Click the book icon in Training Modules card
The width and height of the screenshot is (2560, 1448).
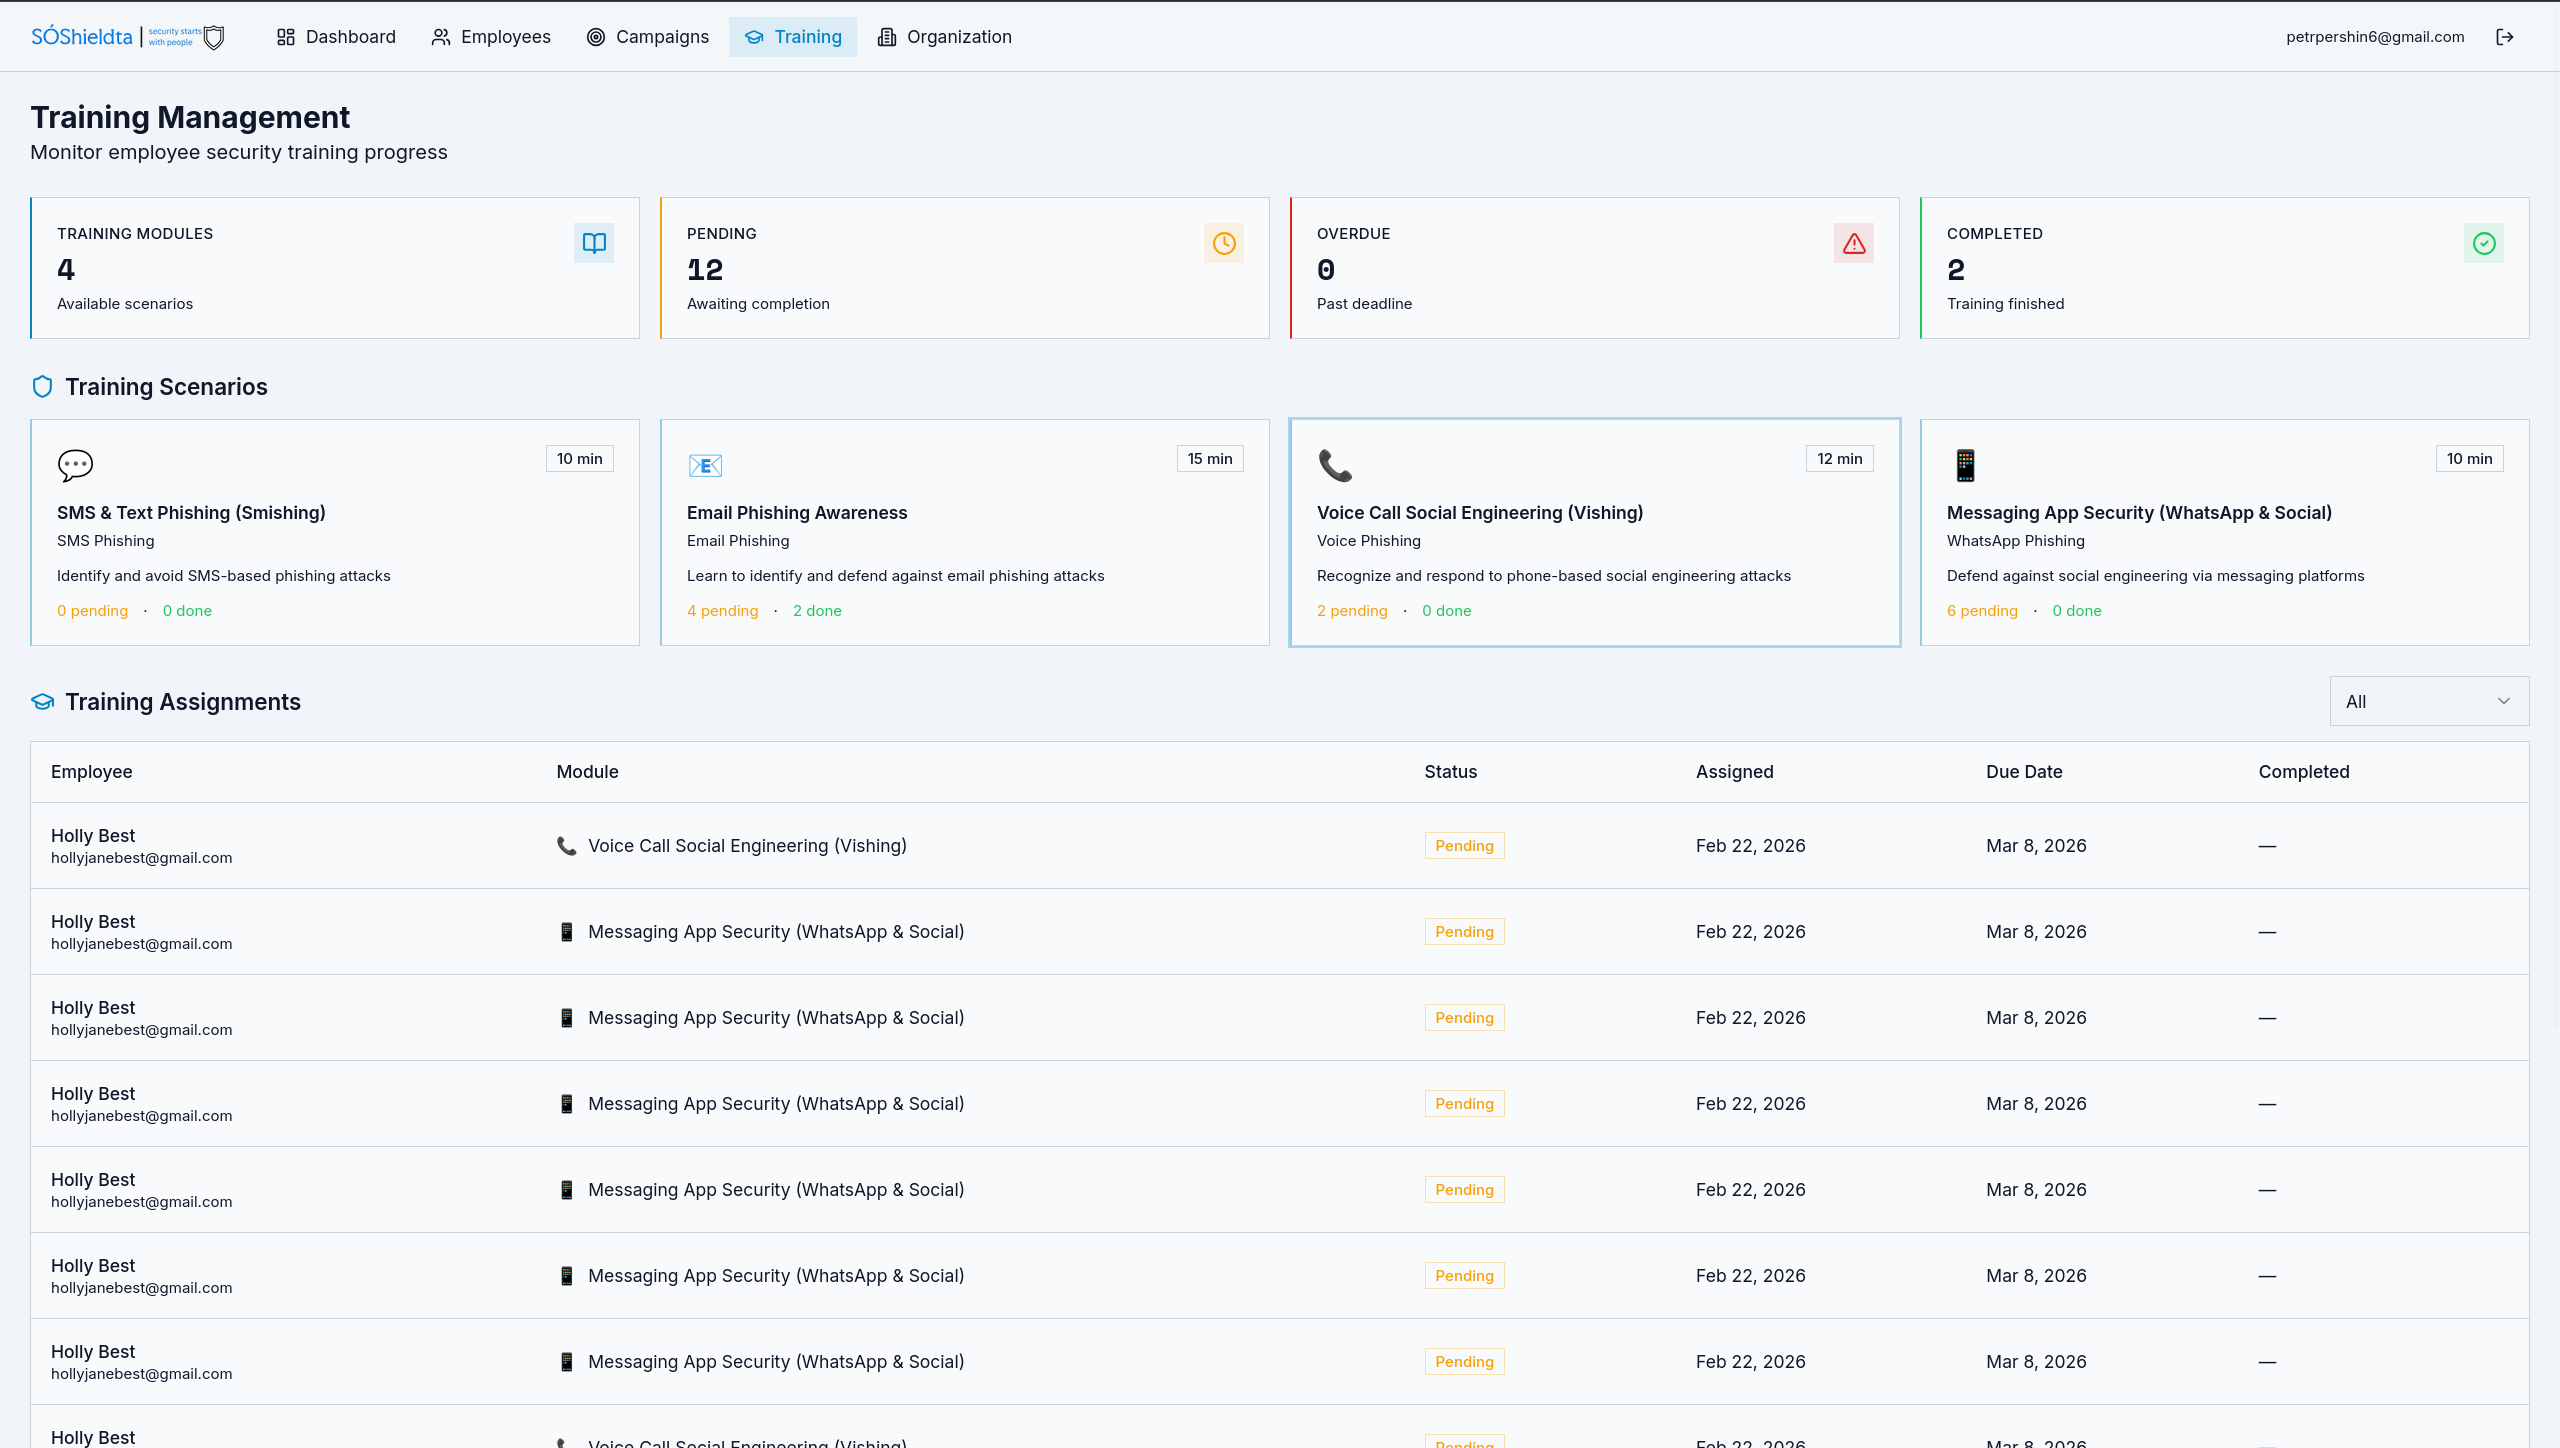coord(594,243)
